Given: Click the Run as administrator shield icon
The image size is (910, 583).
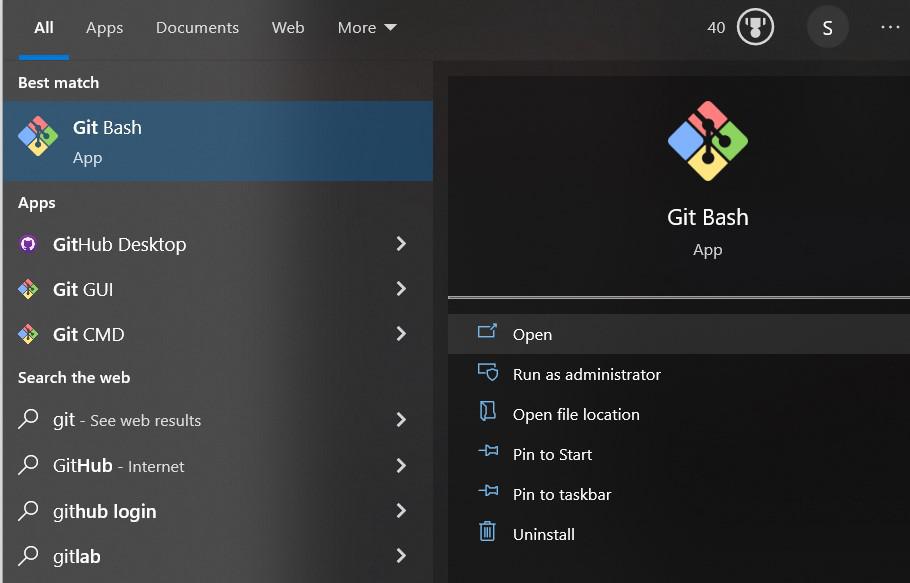Looking at the screenshot, I should pos(488,371).
